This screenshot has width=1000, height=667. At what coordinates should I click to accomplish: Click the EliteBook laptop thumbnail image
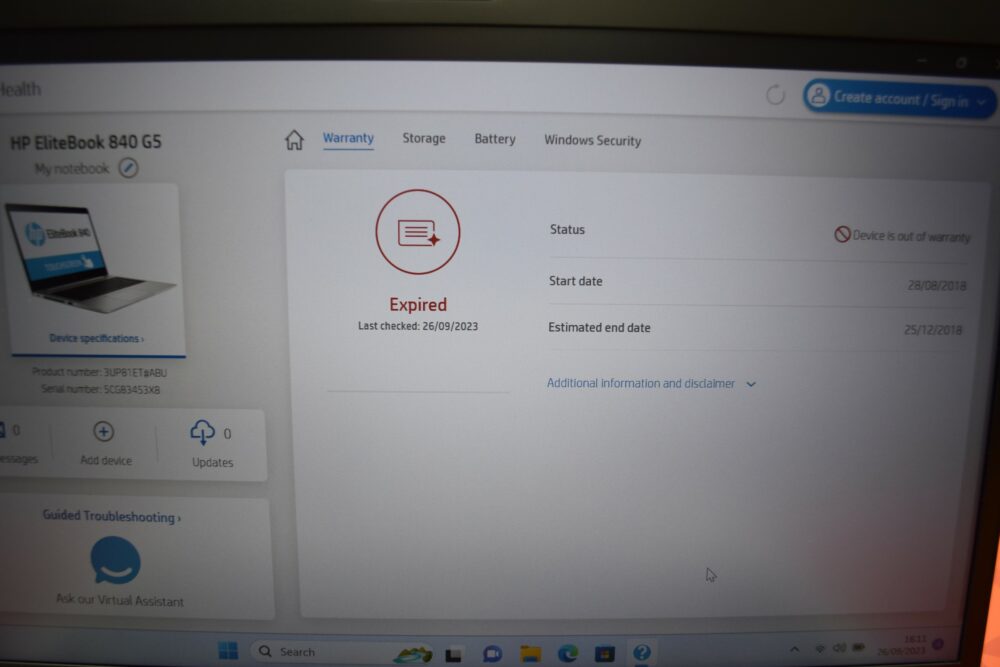pyautogui.click(x=89, y=258)
